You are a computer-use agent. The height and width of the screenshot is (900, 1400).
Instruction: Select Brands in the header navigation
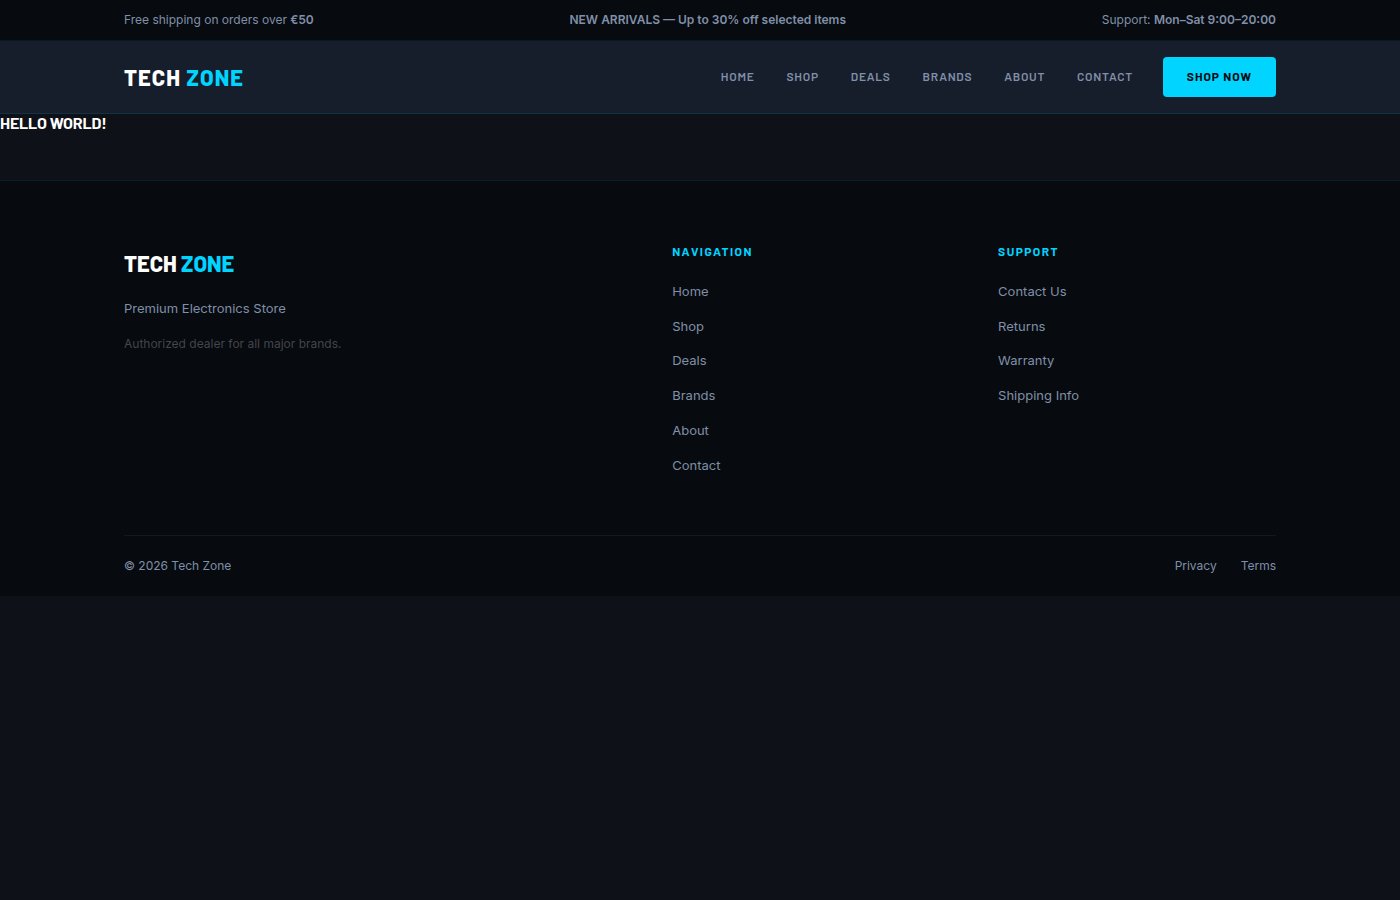click(x=947, y=77)
